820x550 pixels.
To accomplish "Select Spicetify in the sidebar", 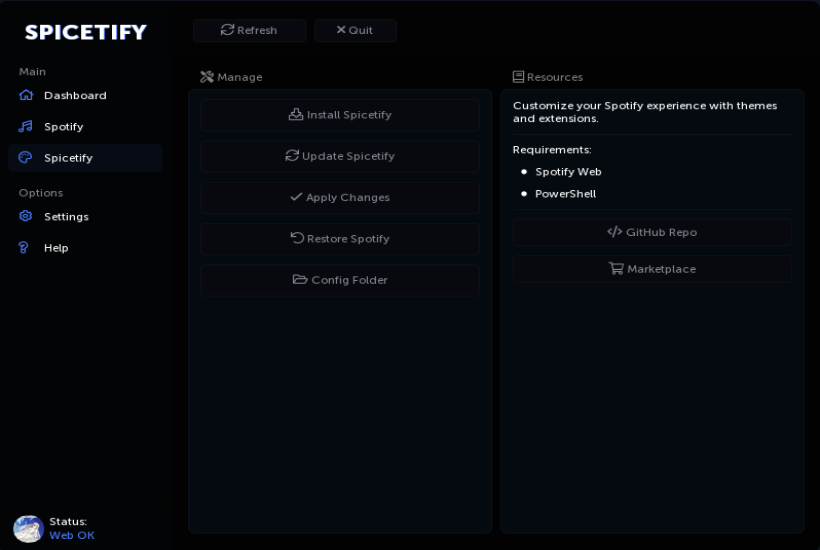I will coord(85,158).
